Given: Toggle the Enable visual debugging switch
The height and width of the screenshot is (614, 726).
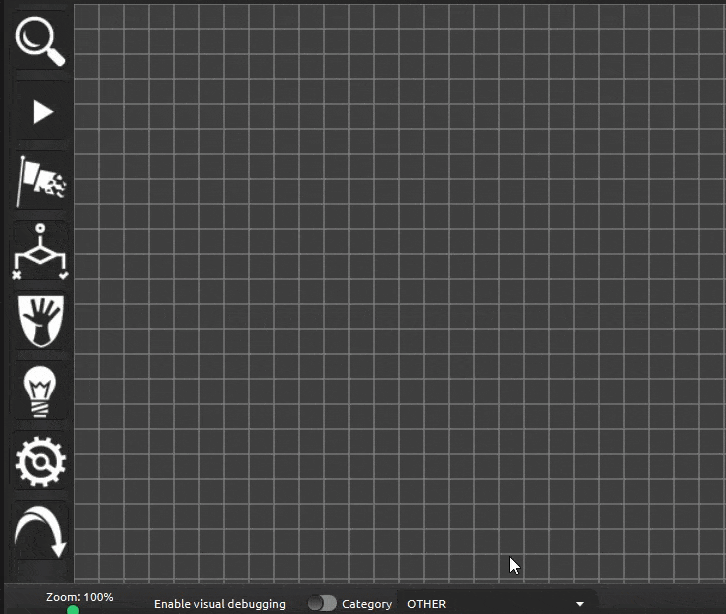Looking at the screenshot, I should (322, 603).
